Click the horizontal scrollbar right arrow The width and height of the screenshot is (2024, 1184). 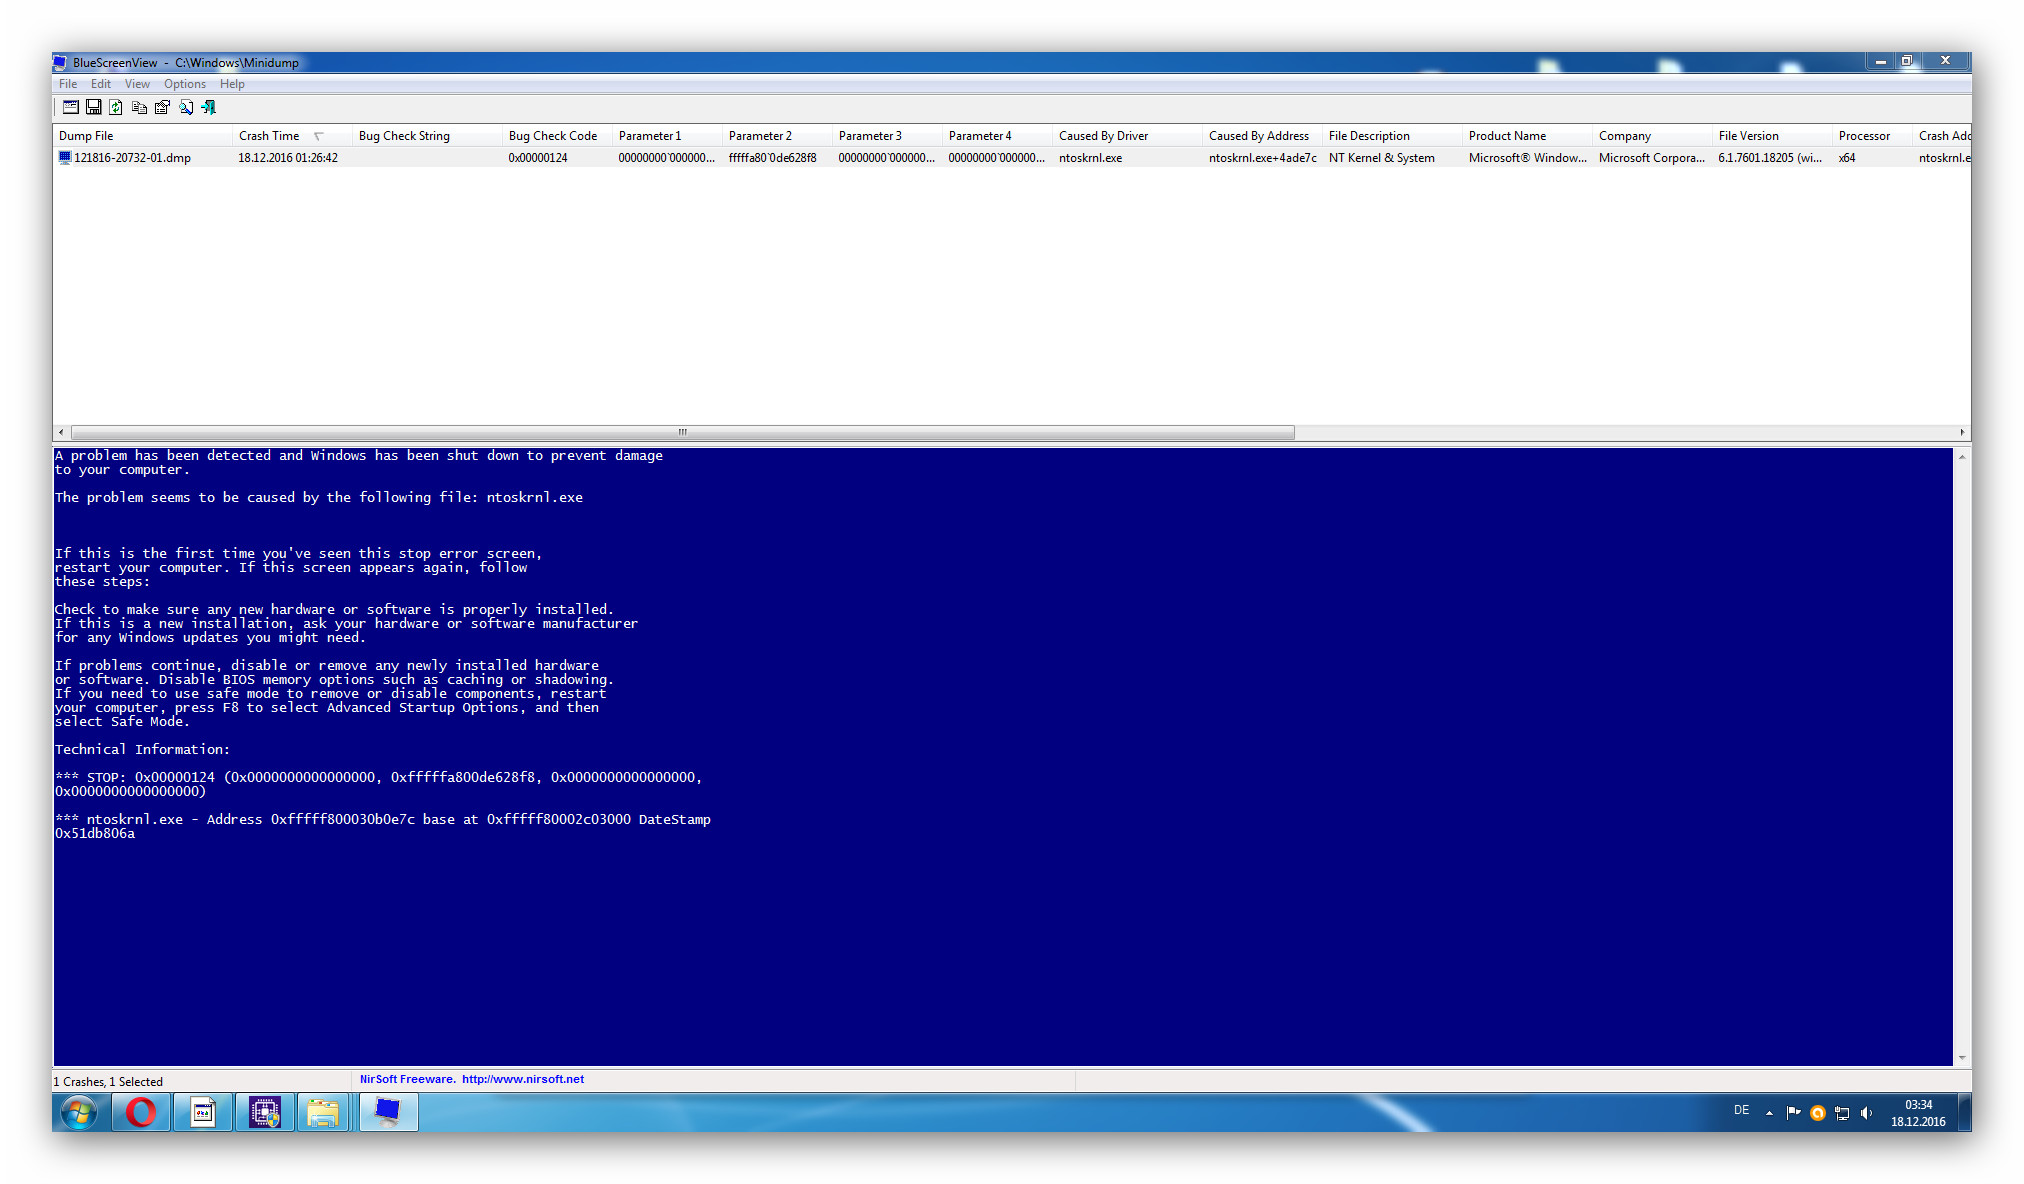pyautogui.click(x=1962, y=432)
